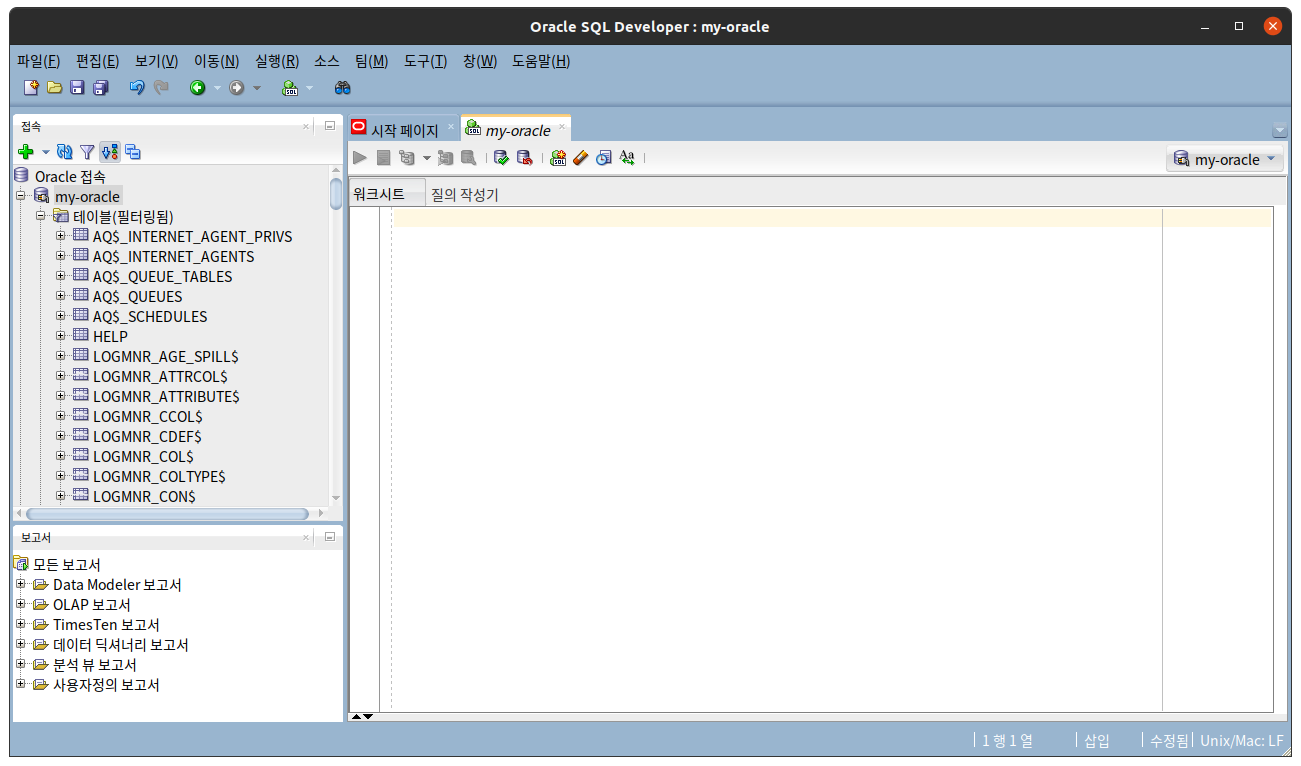Open the back navigation history dropdown arrow
The height and width of the screenshot is (766, 1301).
pyautogui.click(x=217, y=88)
